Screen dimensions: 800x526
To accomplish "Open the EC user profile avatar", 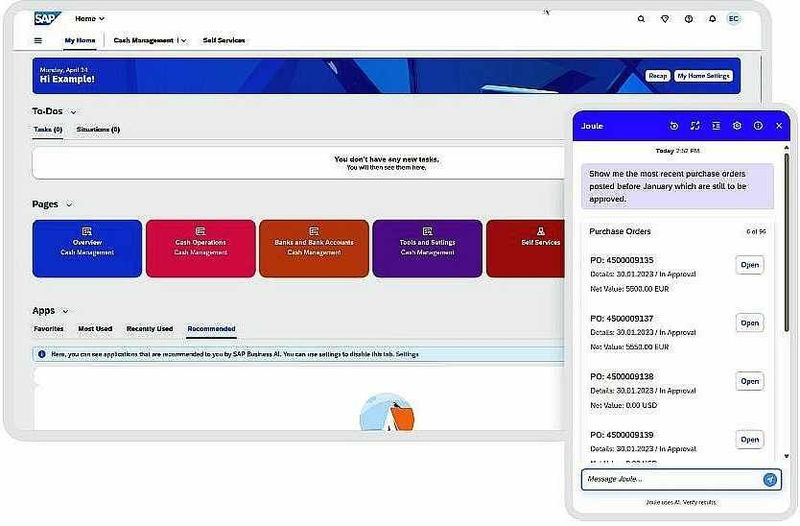I will tap(734, 19).
